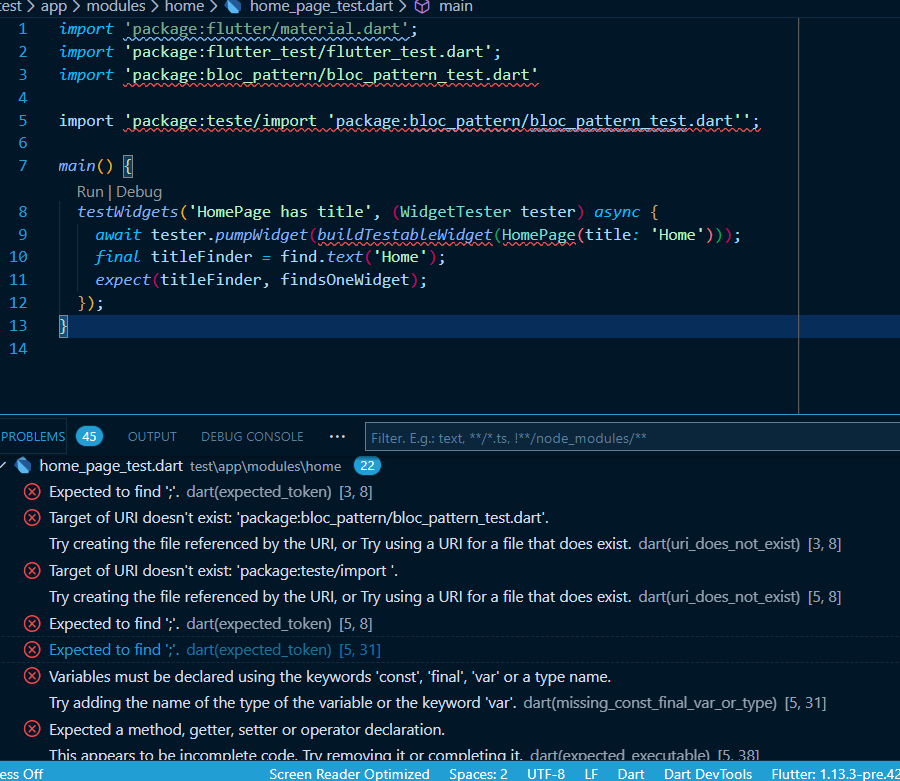The height and width of the screenshot is (781, 900).
Task: Click error icon for 'Expected a method' error
Action: [32, 729]
